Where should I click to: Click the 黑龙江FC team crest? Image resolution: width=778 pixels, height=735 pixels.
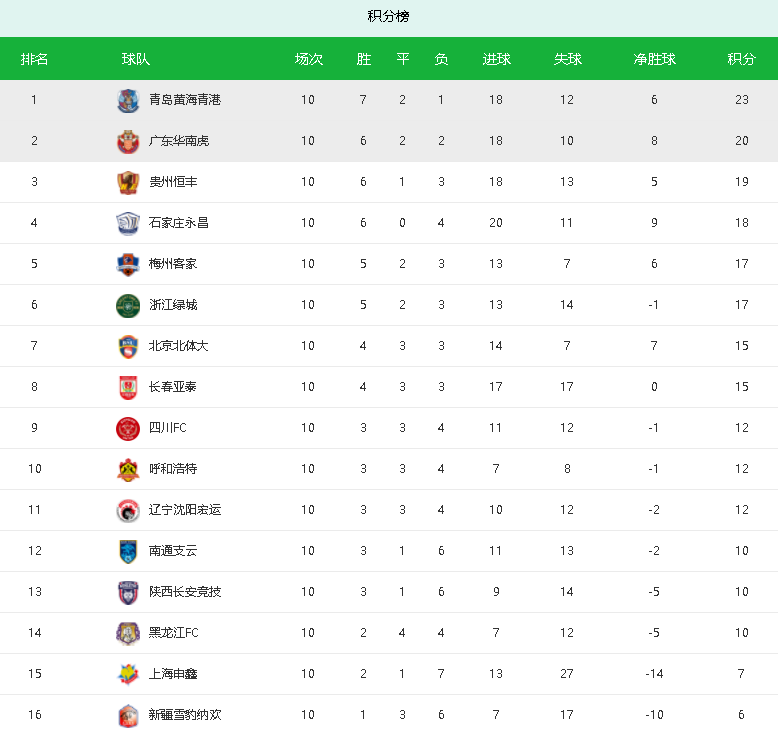click(x=128, y=634)
